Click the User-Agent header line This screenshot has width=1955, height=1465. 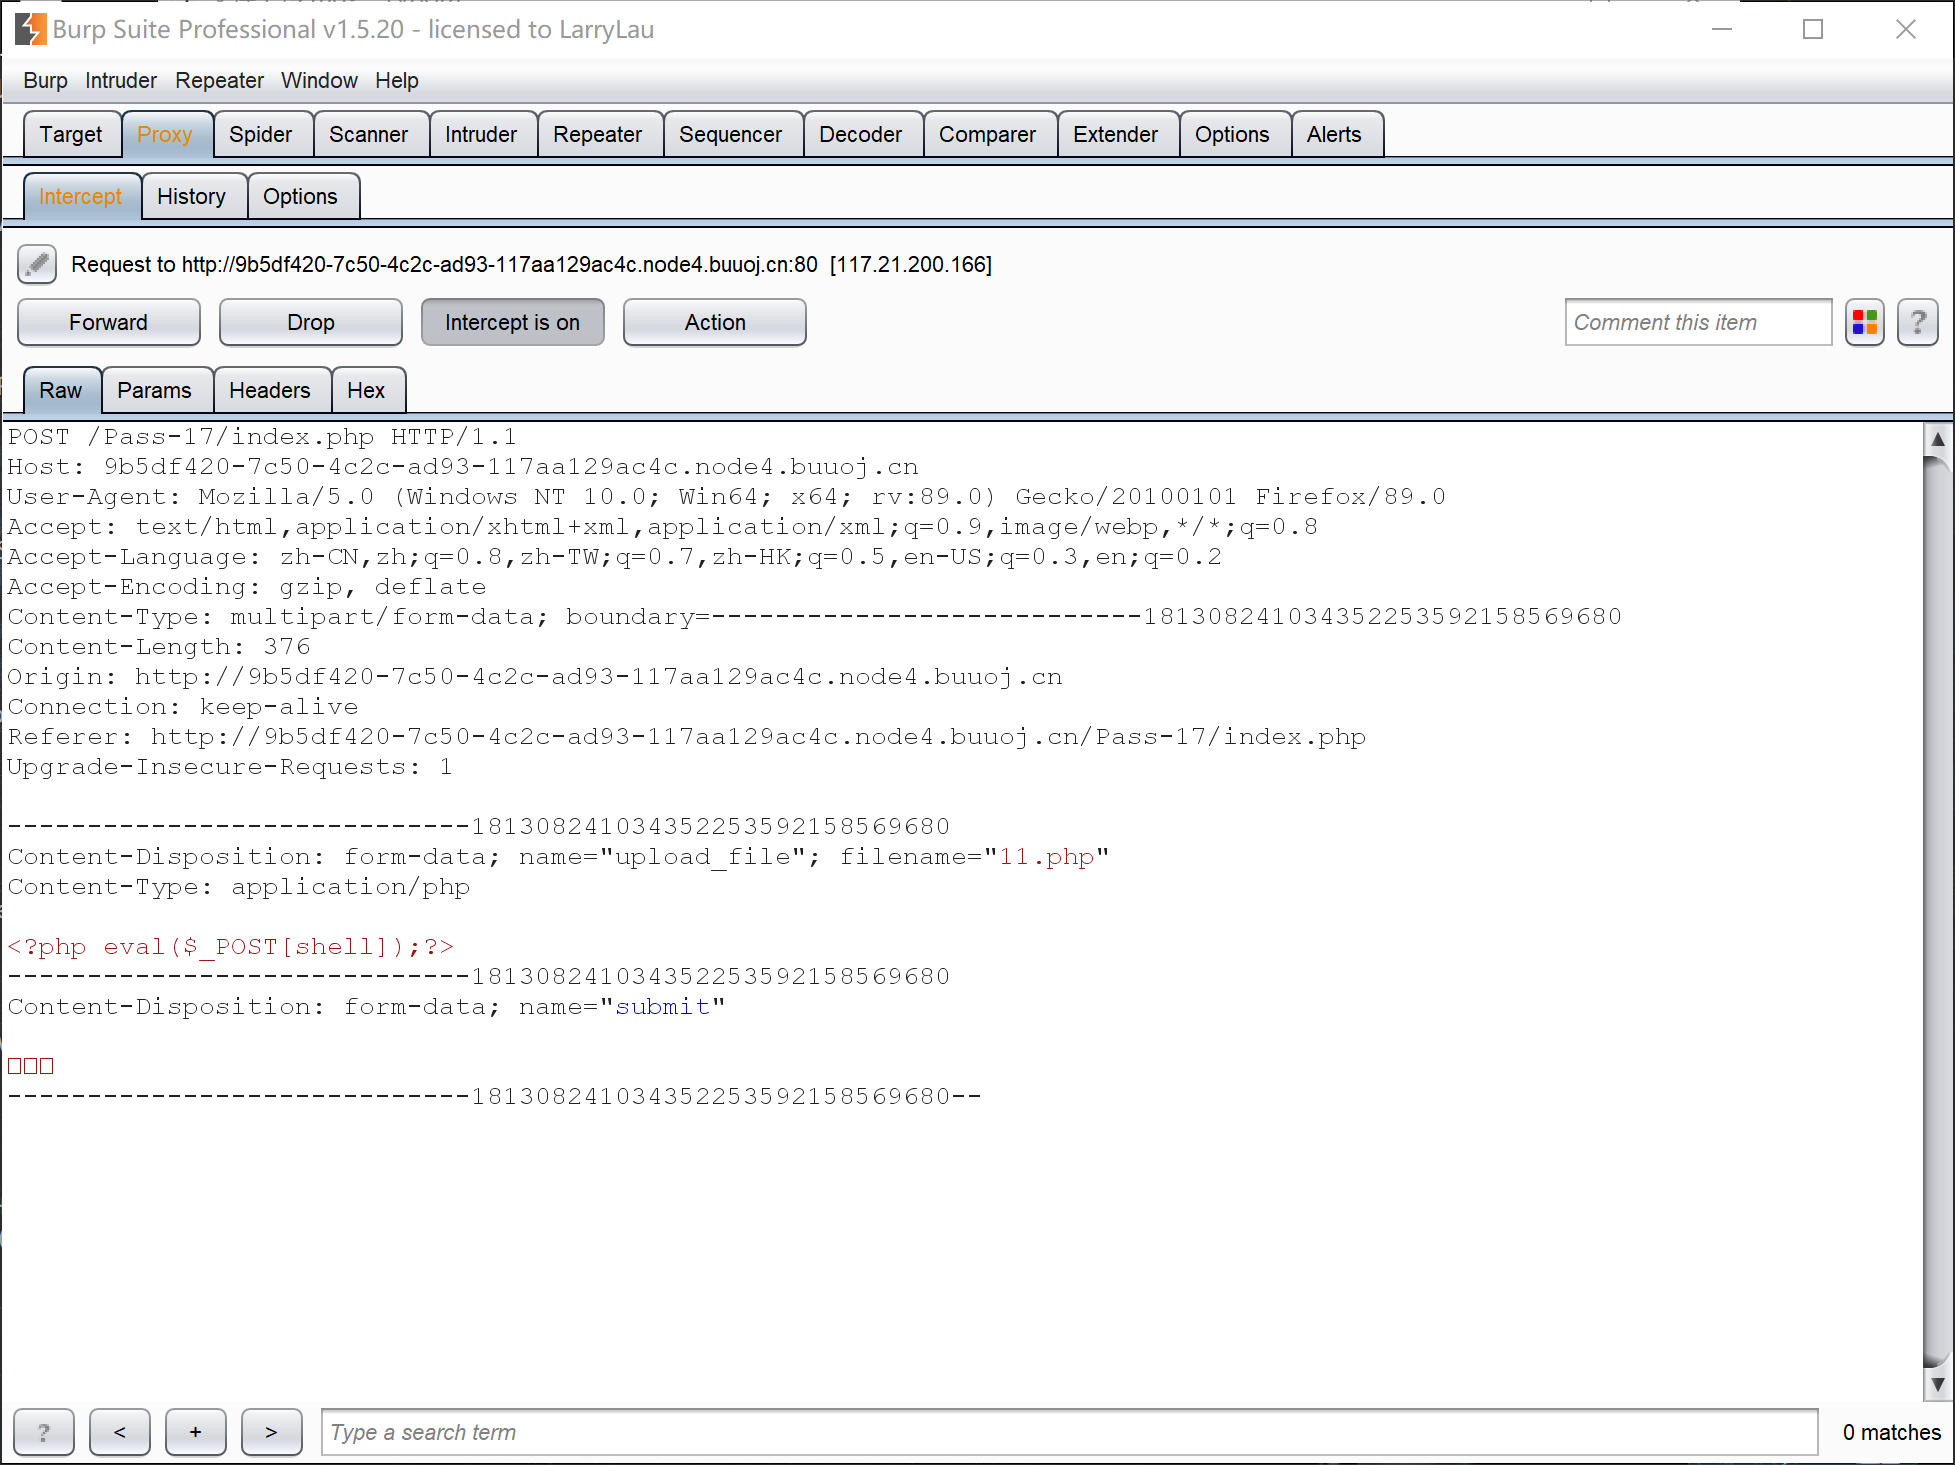727,497
